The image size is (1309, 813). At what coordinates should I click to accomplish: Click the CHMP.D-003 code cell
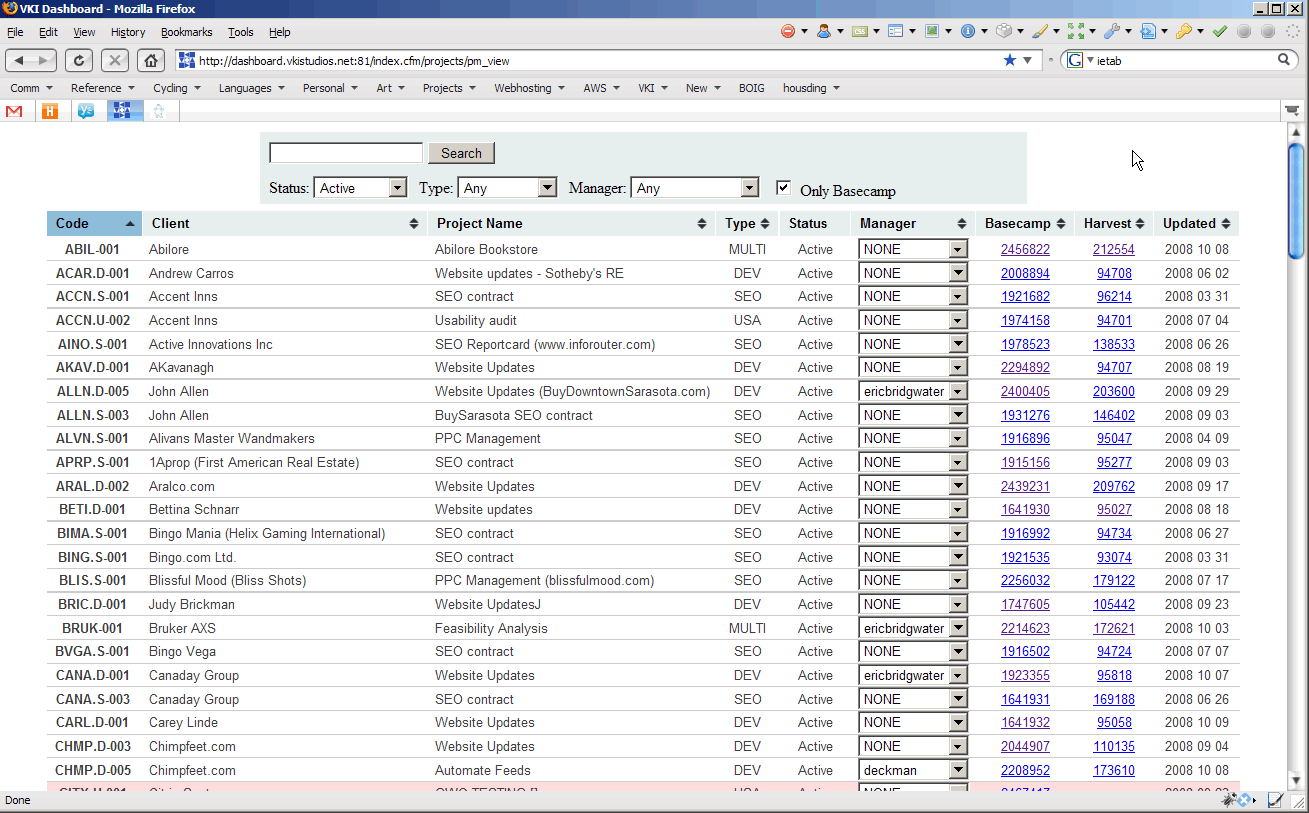click(93, 747)
